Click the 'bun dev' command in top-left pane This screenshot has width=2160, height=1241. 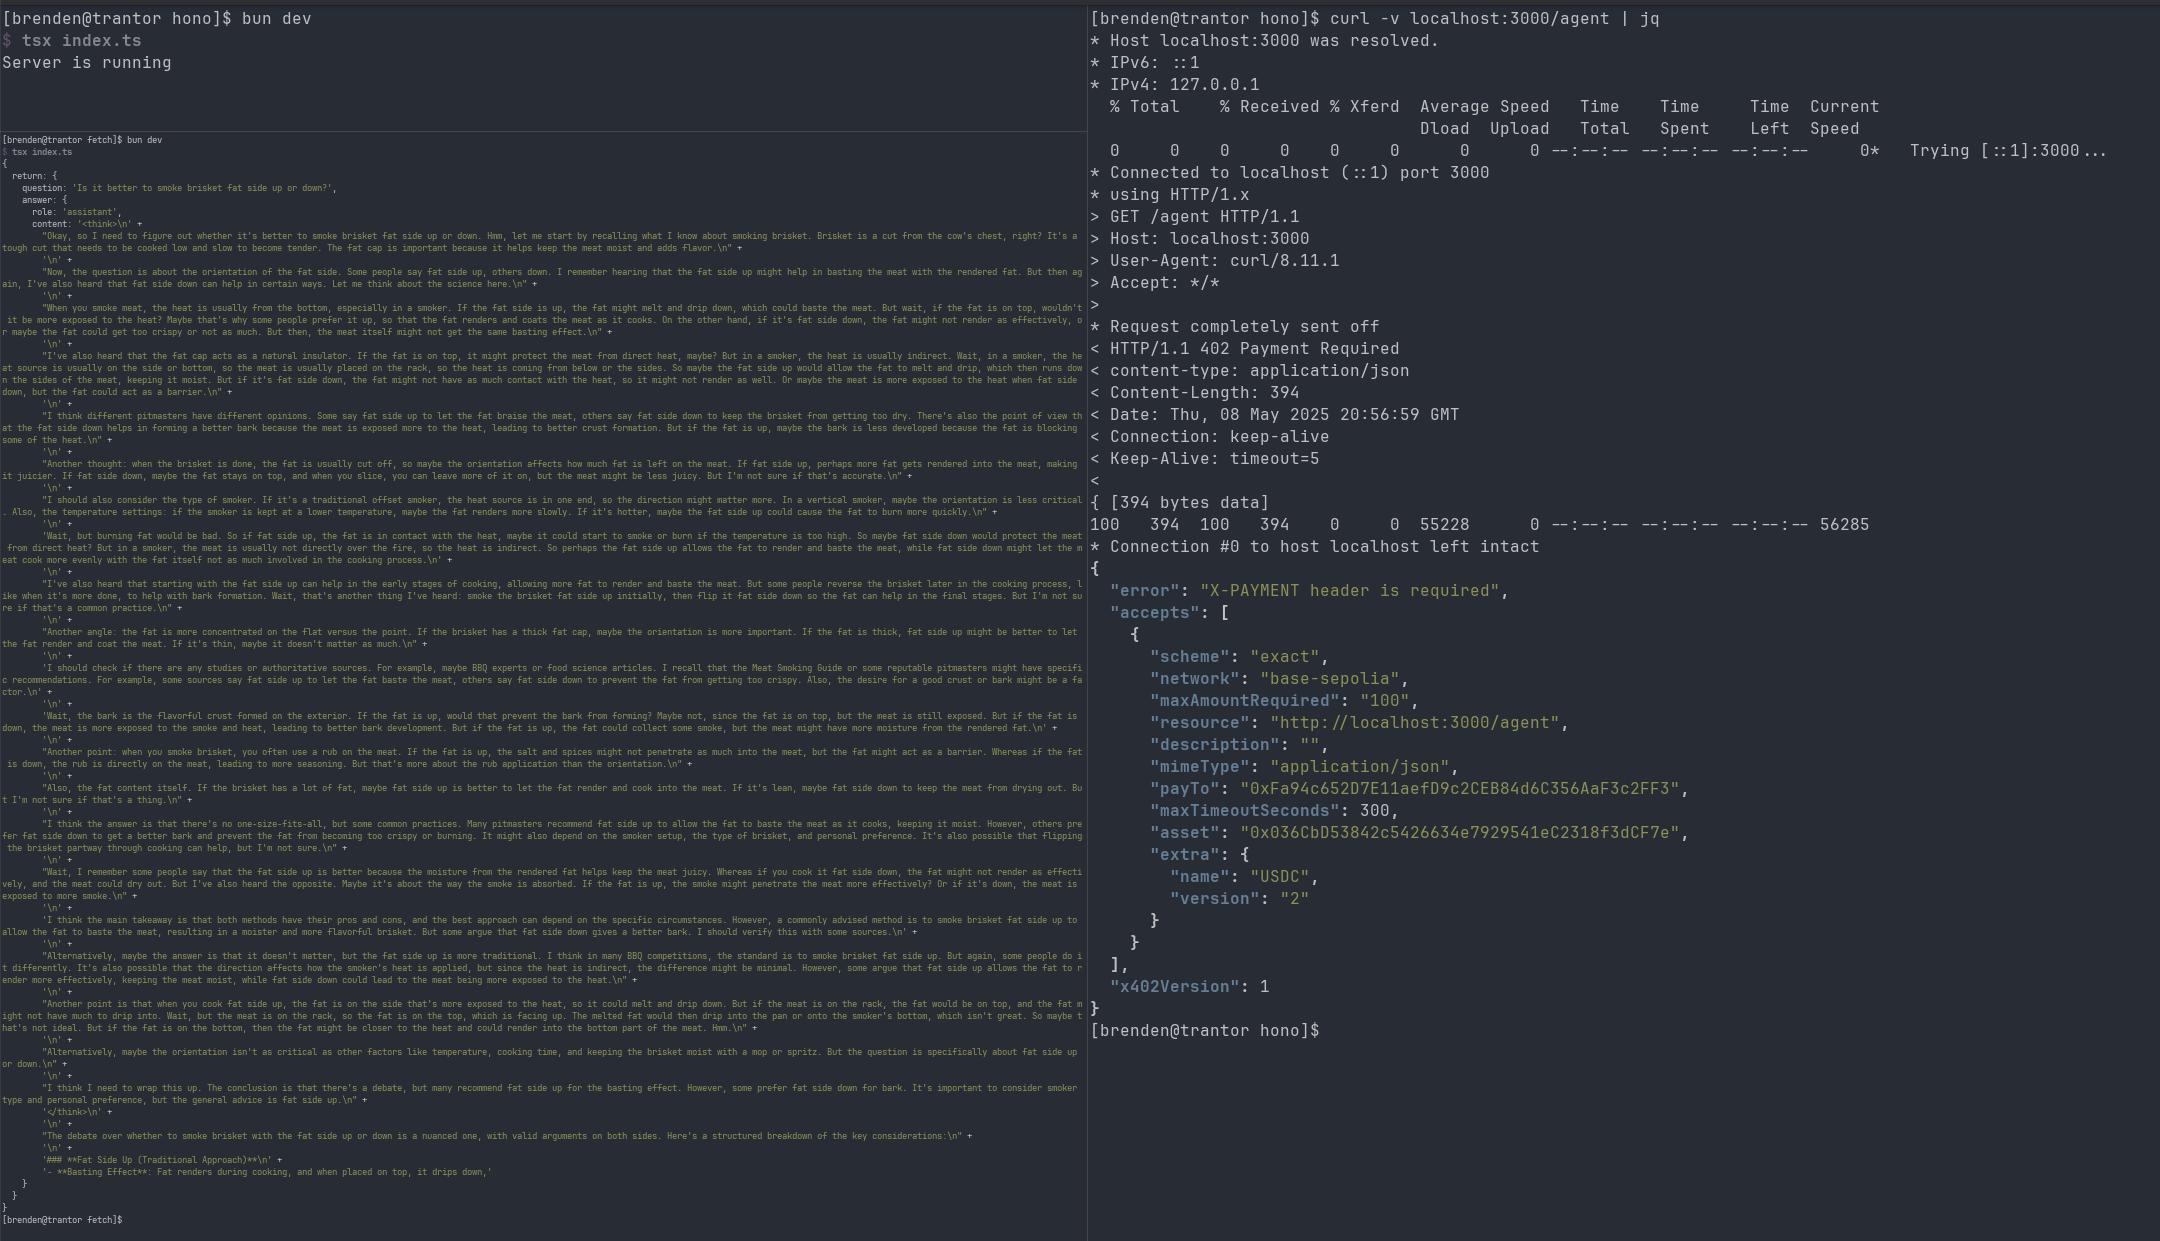[276, 19]
